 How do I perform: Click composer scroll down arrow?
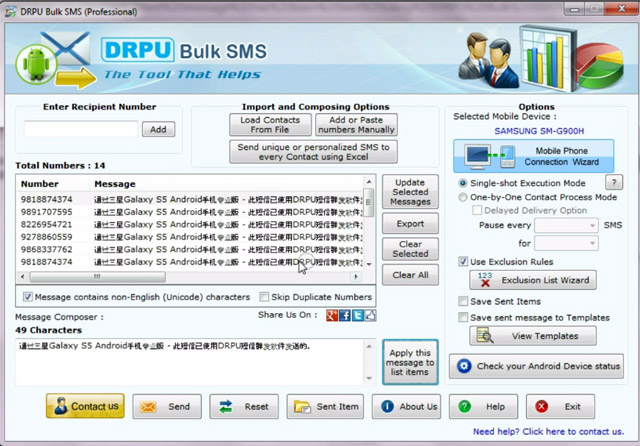[369, 378]
